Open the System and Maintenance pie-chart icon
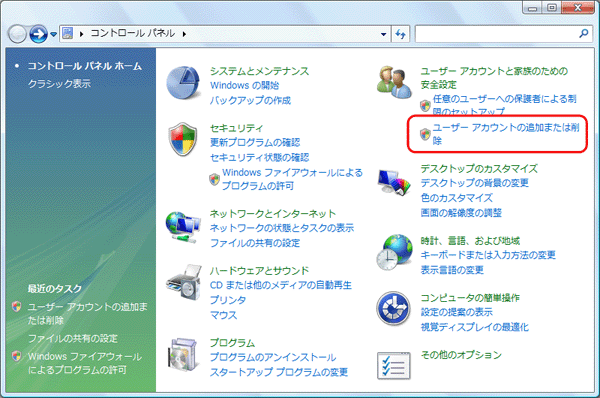 pos(183,83)
